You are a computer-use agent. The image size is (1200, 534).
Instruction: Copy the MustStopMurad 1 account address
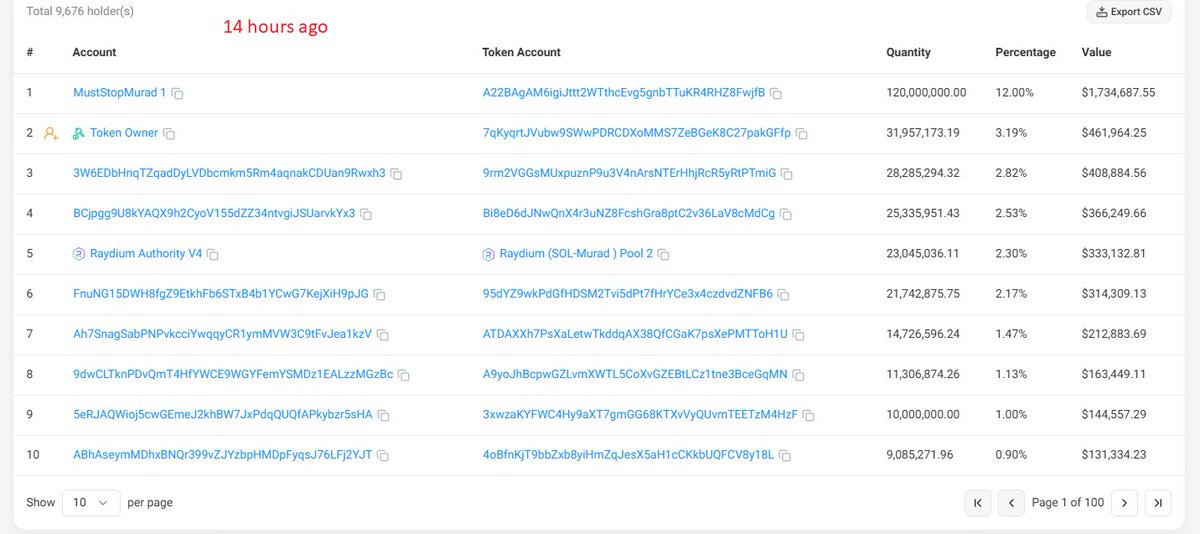pyautogui.click(x=177, y=93)
